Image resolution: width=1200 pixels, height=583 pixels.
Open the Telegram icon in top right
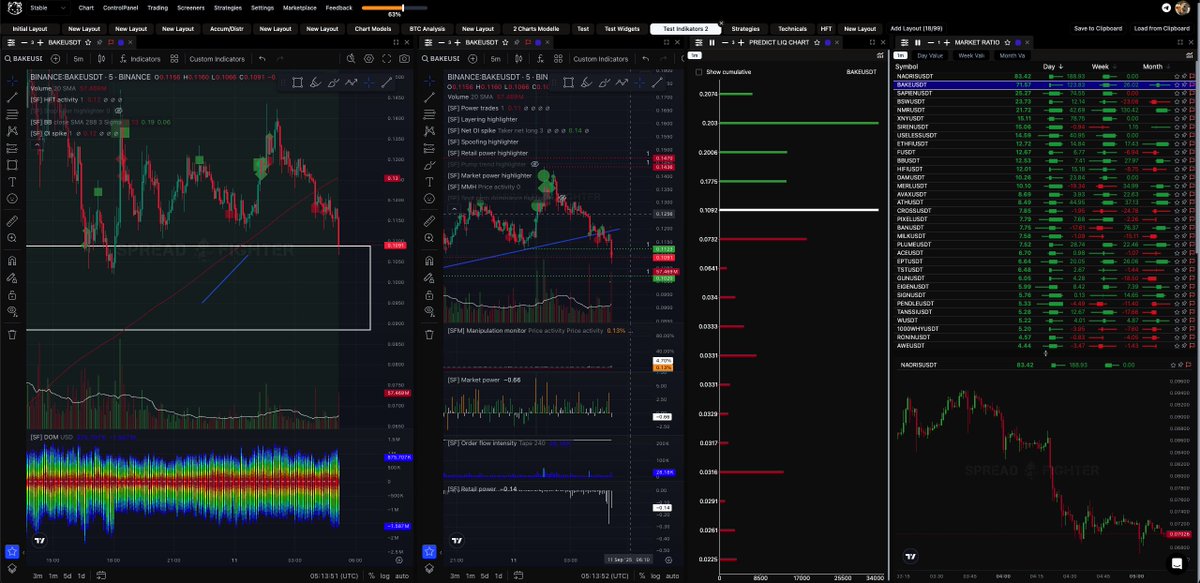[x=1168, y=7]
